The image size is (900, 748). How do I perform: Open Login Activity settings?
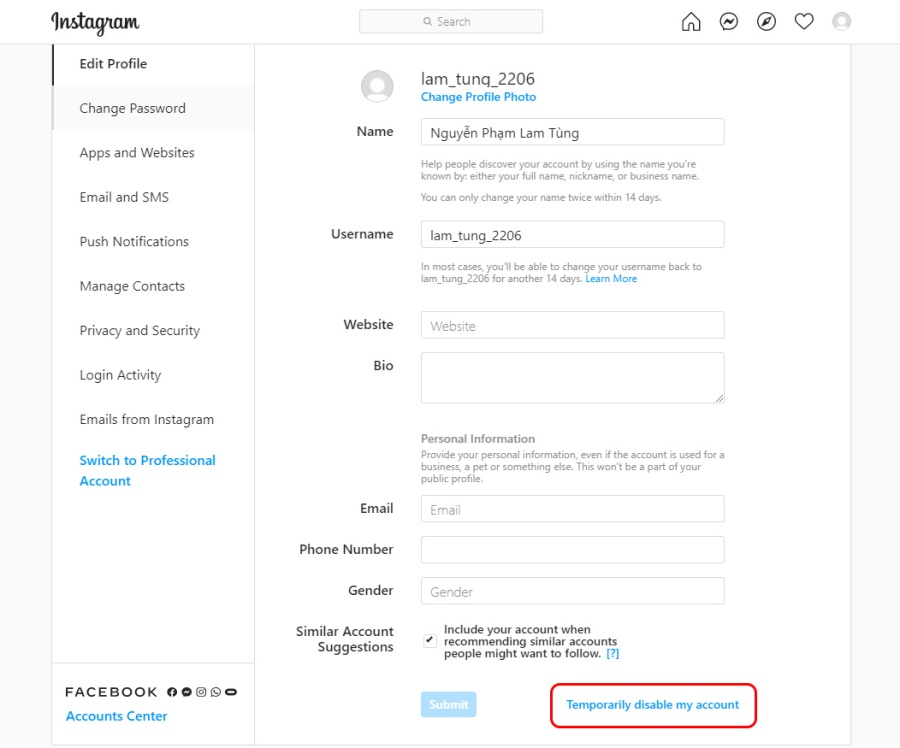point(120,375)
